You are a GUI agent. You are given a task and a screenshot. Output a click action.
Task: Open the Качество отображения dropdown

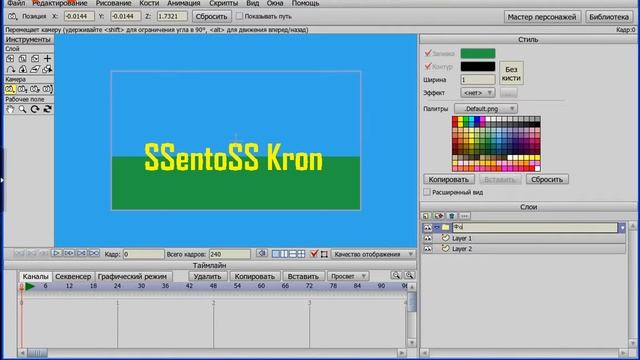373,254
